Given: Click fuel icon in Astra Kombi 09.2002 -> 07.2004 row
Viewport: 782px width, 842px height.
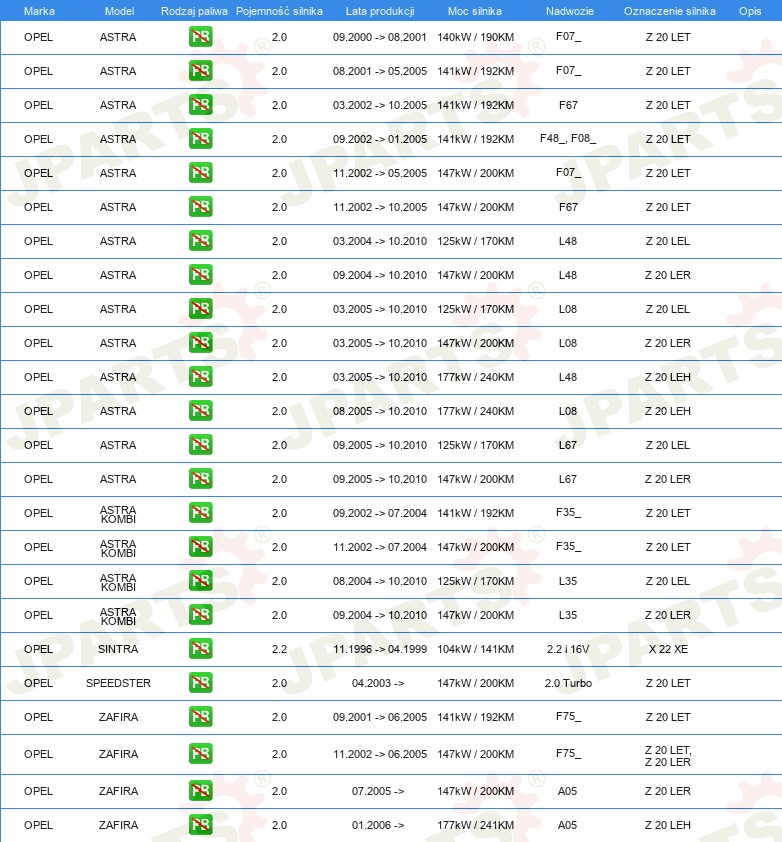Looking at the screenshot, I should pyautogui.click(x=200, y=513).
